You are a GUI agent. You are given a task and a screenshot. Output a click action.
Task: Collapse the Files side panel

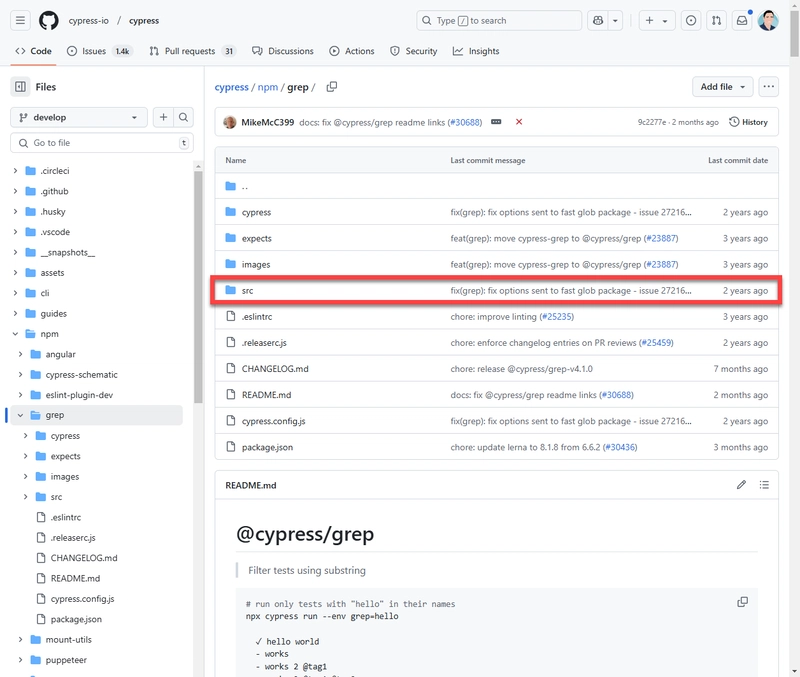click(x=20, y=87)
